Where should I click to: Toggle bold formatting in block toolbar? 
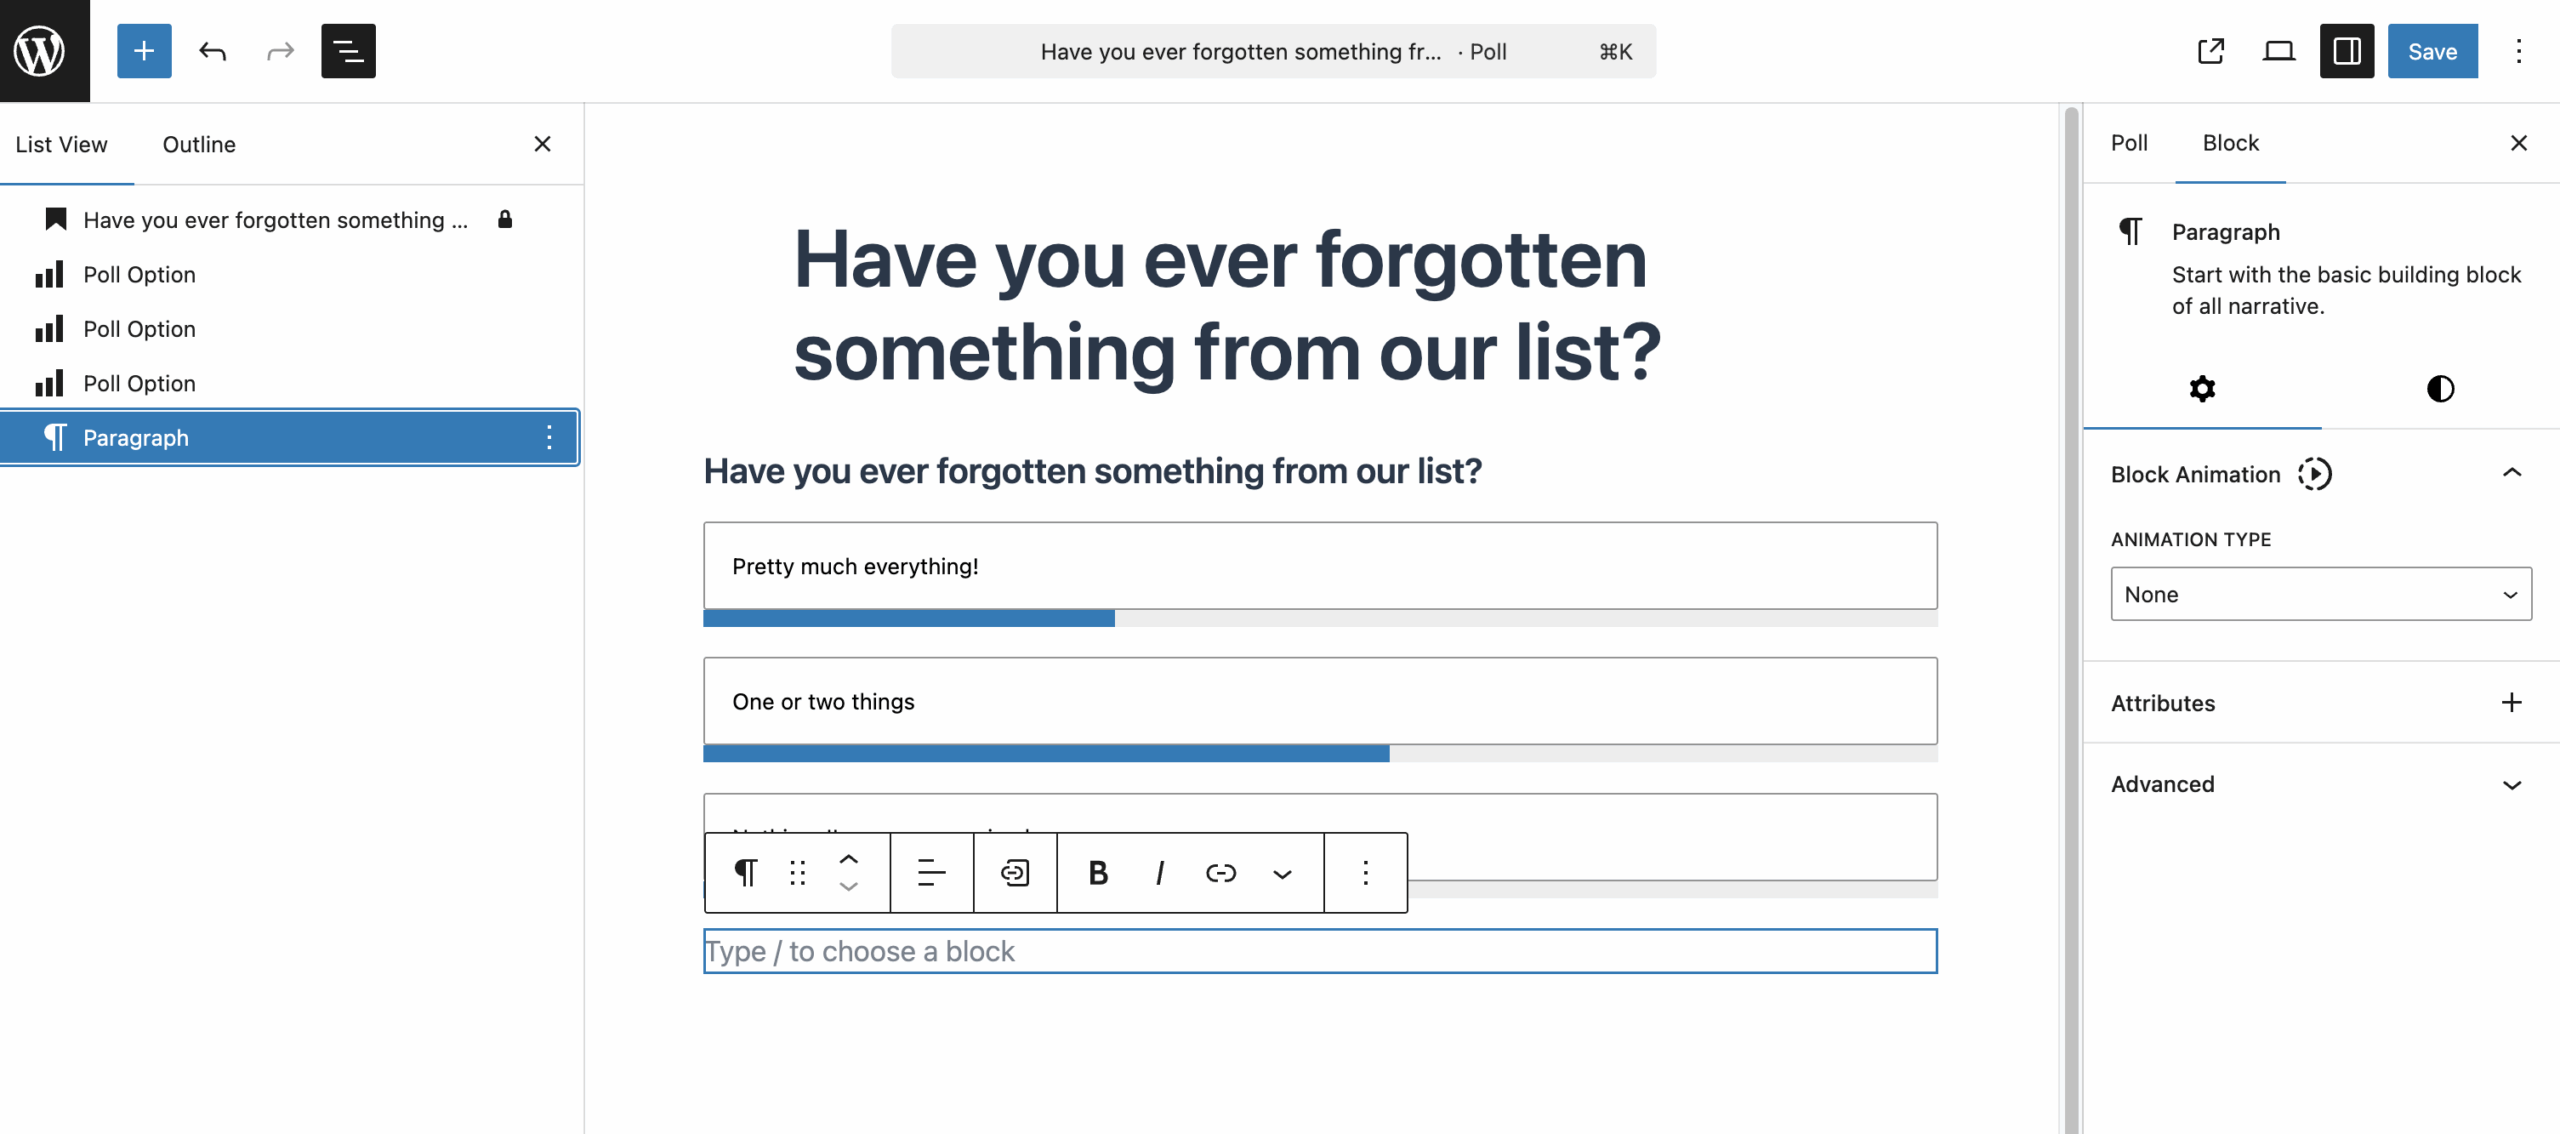point(1097,873)
